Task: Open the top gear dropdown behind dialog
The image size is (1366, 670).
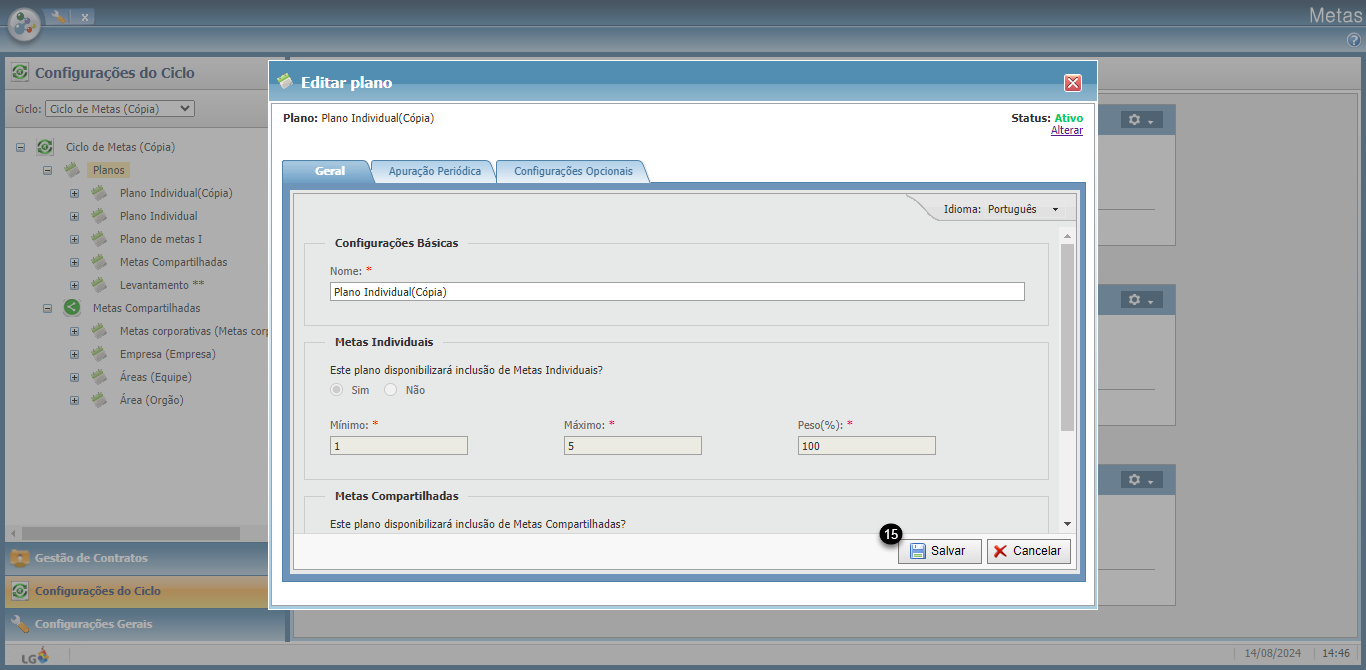Action: pos(1141,120)
